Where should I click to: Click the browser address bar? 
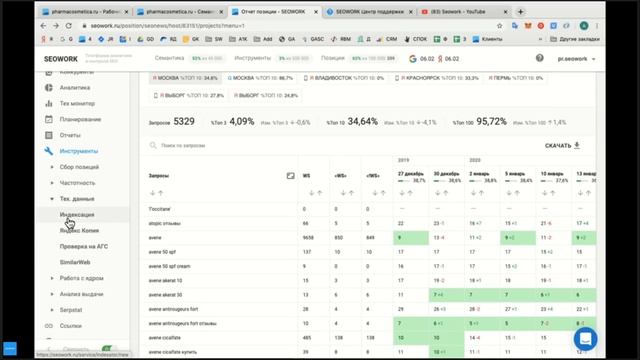coord(286,26)
